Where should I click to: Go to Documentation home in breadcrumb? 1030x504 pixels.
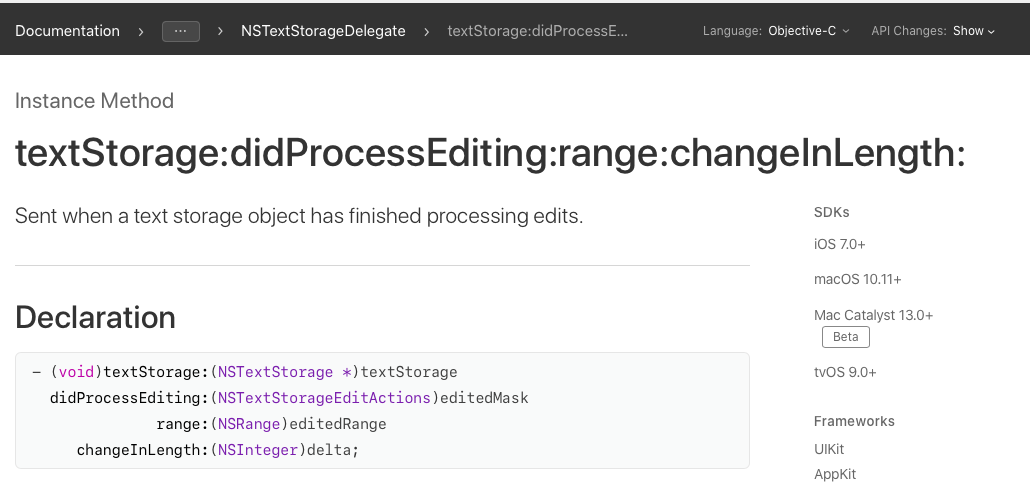tap(67, 31)
